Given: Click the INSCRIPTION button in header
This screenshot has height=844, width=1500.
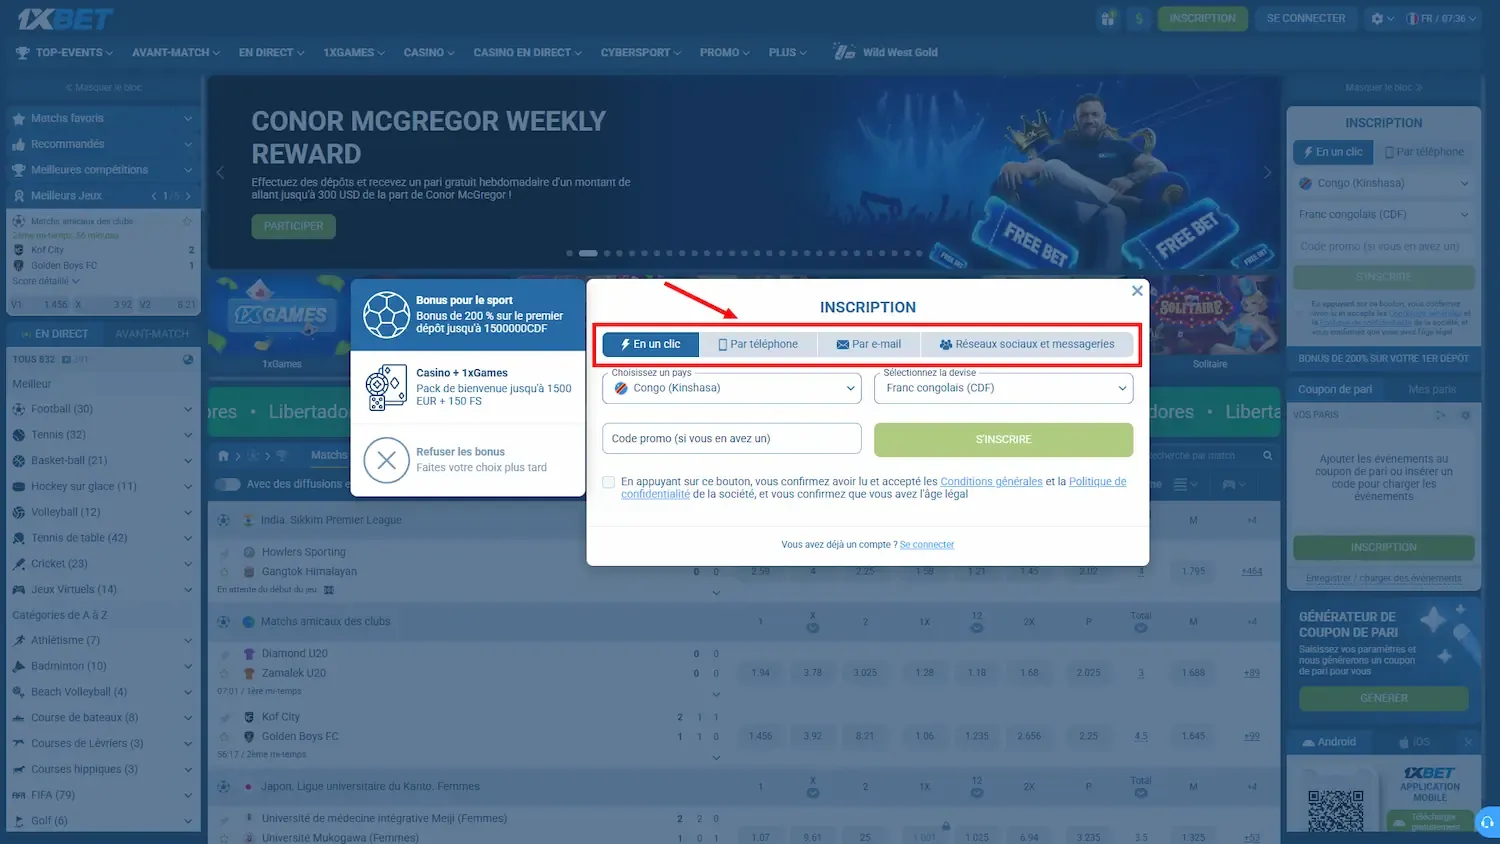Looking at the screenshot, I should click(1202, 18).
